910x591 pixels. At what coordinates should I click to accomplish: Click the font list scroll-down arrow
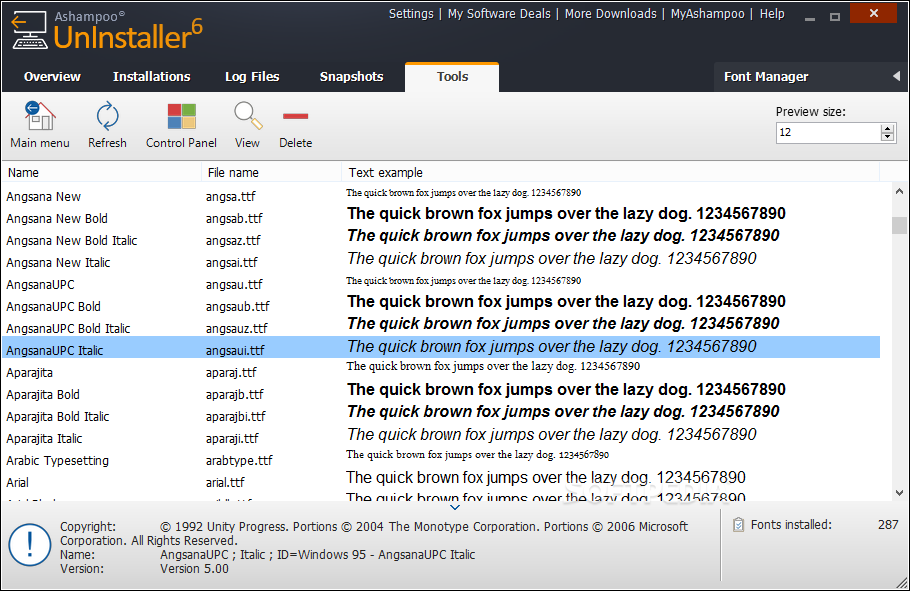[899, 493]
